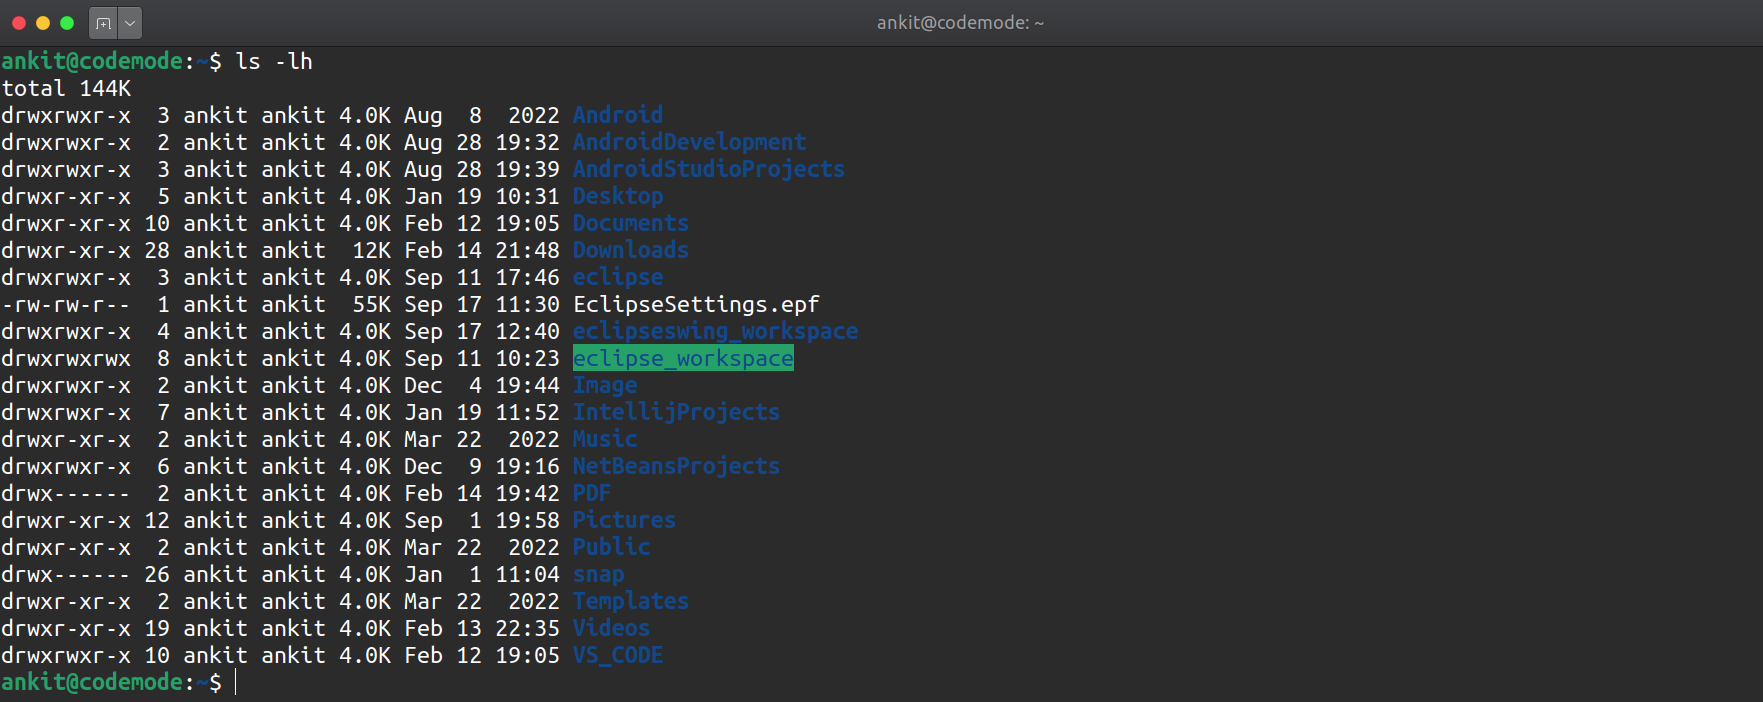
Task: Click the -rw-rw-r-- permissions string
Action: (66, 304)
